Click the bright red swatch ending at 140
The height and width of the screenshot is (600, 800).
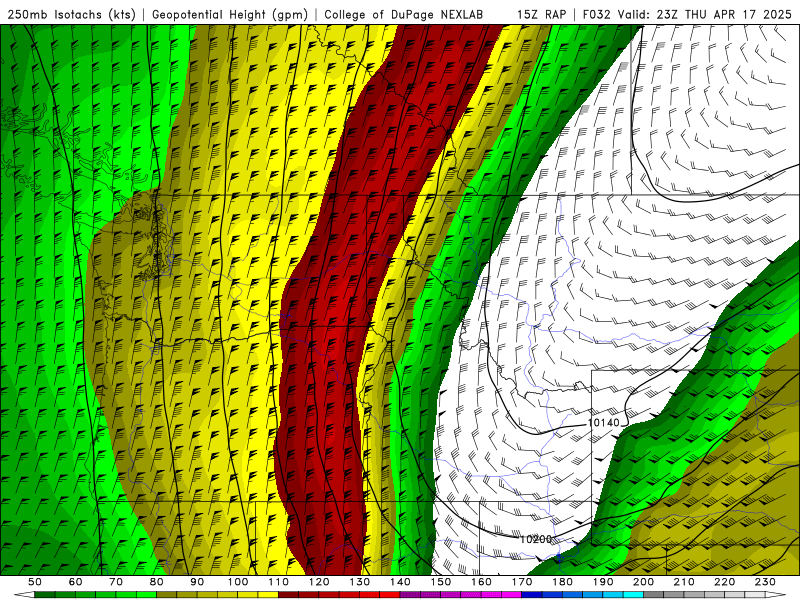point(390,595)
